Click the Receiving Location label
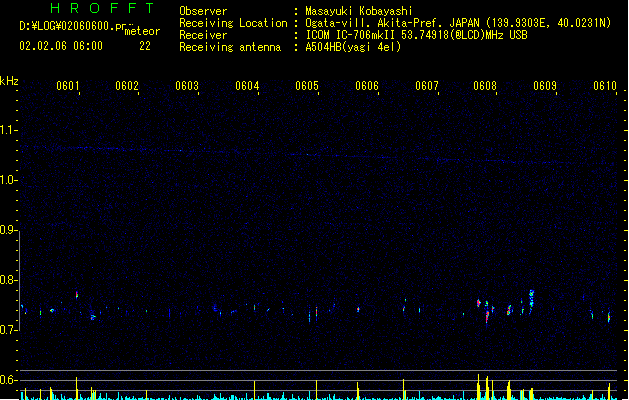This screenshot has height=400, width=629. (x=233, y=23)
